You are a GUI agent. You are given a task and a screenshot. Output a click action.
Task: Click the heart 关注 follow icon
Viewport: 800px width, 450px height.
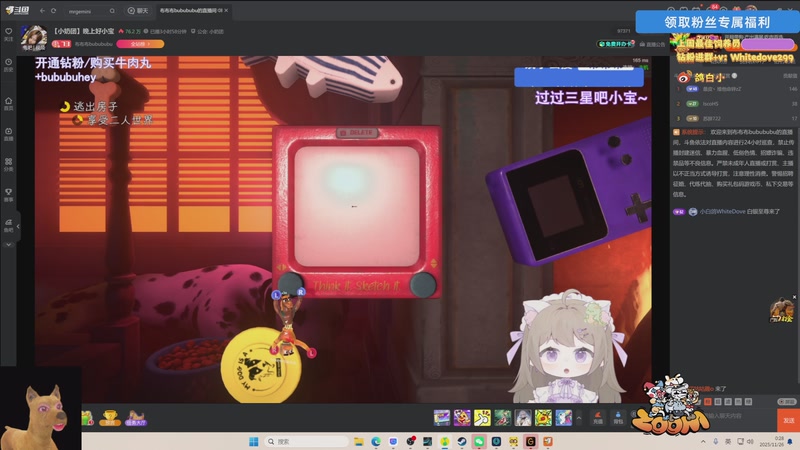[x=9, y=34]
